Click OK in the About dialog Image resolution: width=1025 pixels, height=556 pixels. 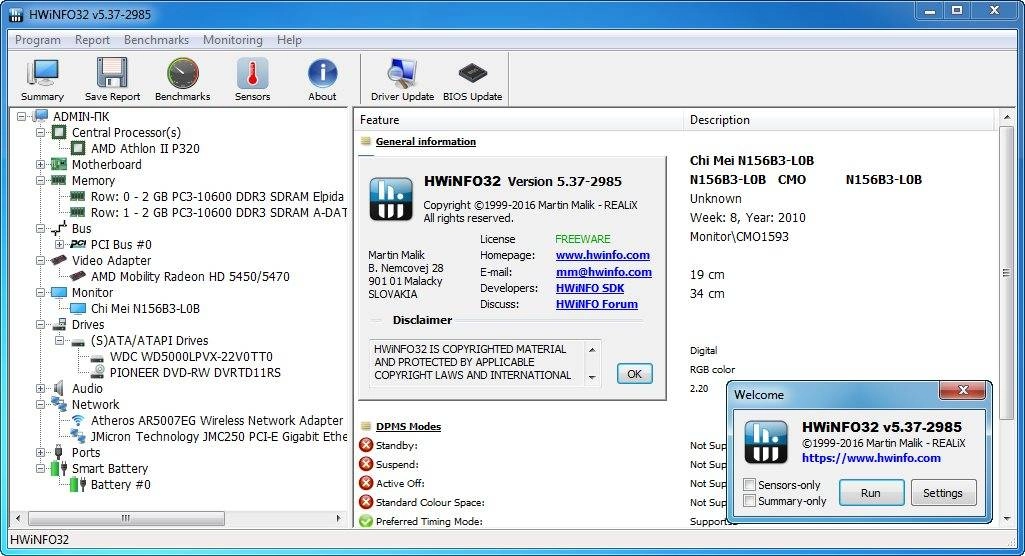pyautogui.click(x=635, y=374)
